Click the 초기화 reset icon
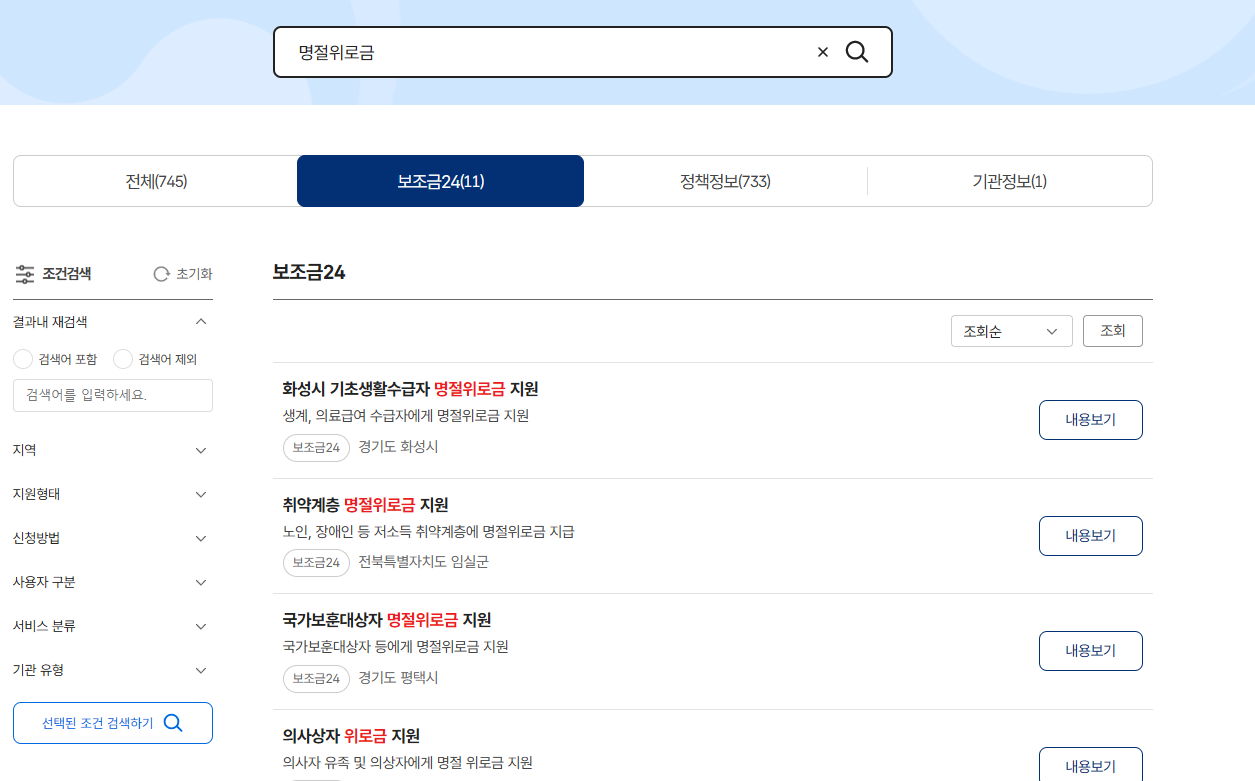The height and width of the screenshot is (781, 1255). pyautogui.click(x=160, y=273)
